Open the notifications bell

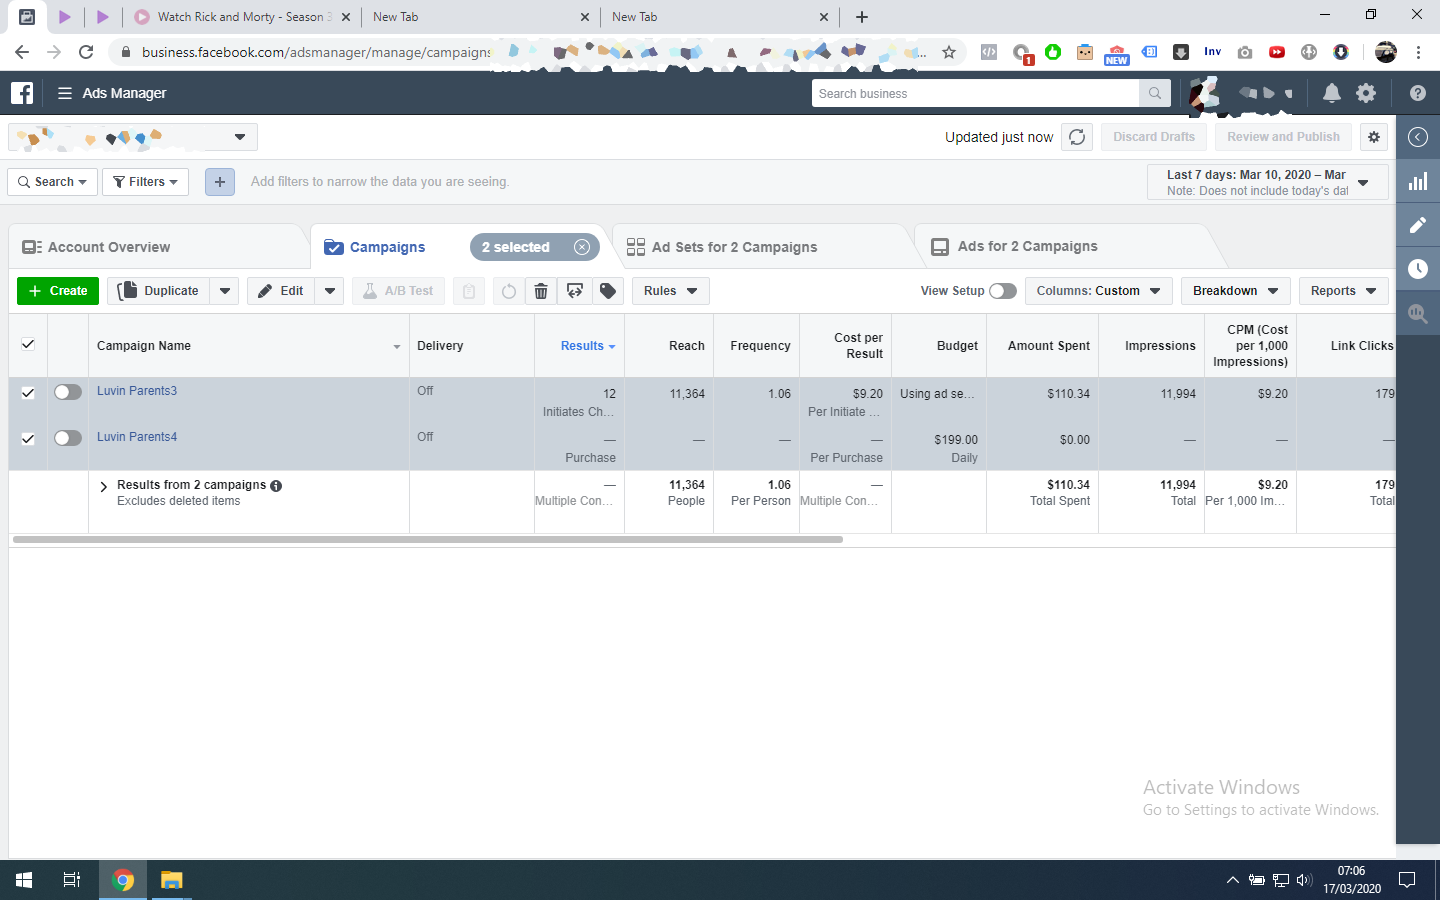pyautogui.click(x=1331, y=93)
